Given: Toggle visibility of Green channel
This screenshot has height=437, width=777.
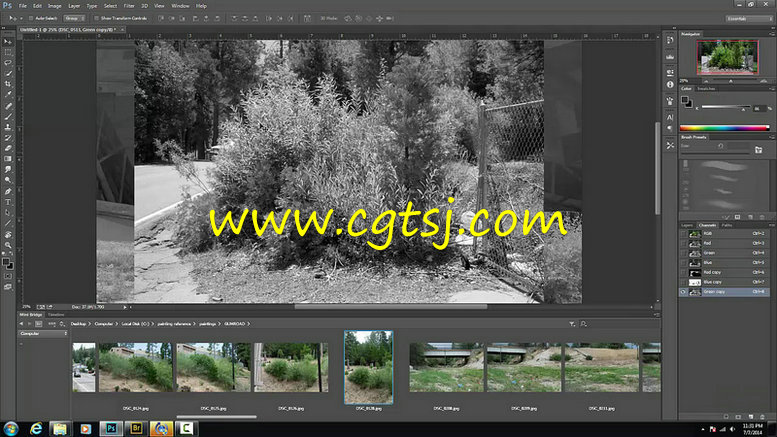Looking at the screenshot, I should pos(683,253).
